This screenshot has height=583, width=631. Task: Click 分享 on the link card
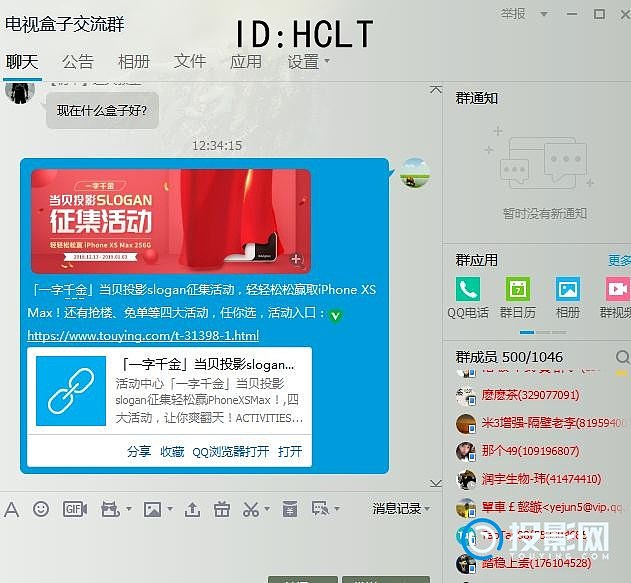(x=139, y=451)
